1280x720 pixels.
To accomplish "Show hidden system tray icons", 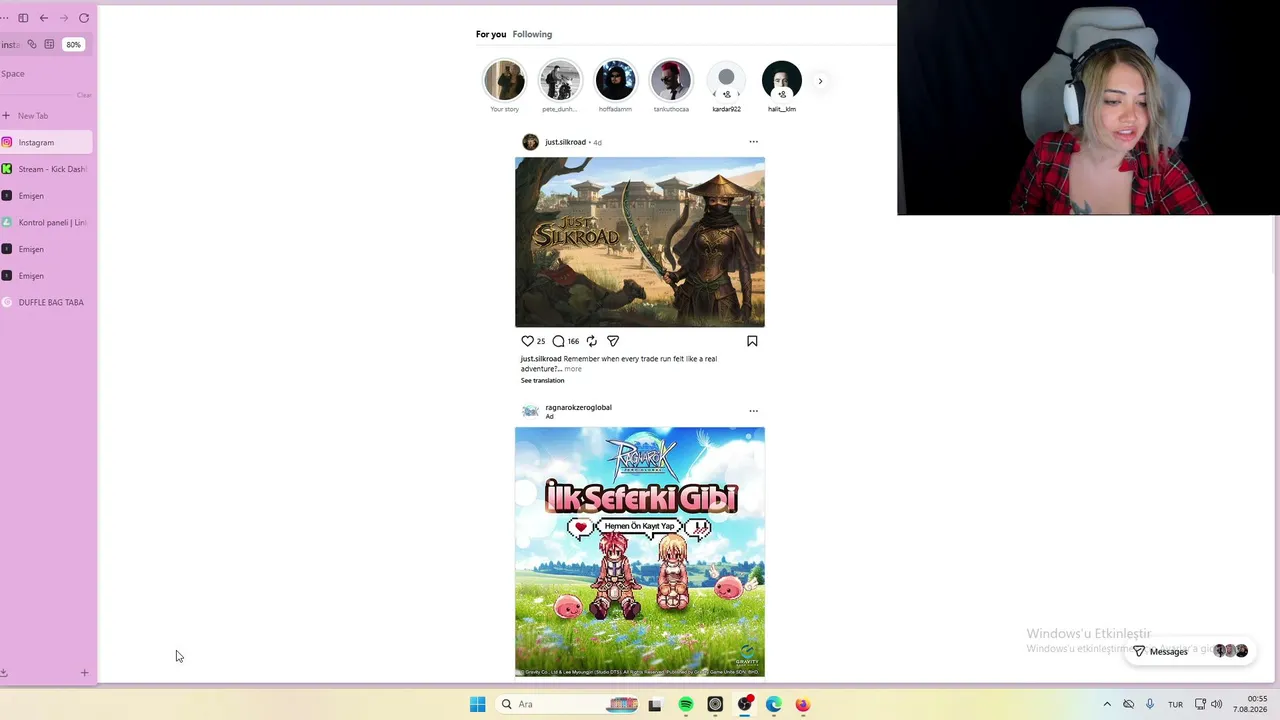I will point(1107,705).
